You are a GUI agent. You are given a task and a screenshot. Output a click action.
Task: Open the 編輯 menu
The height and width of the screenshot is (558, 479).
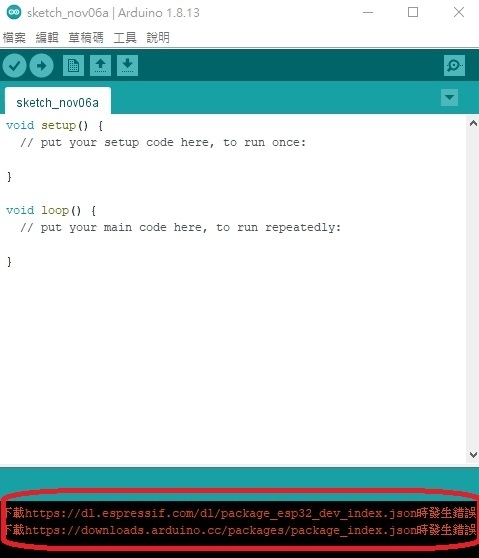[x=47, y=37]
